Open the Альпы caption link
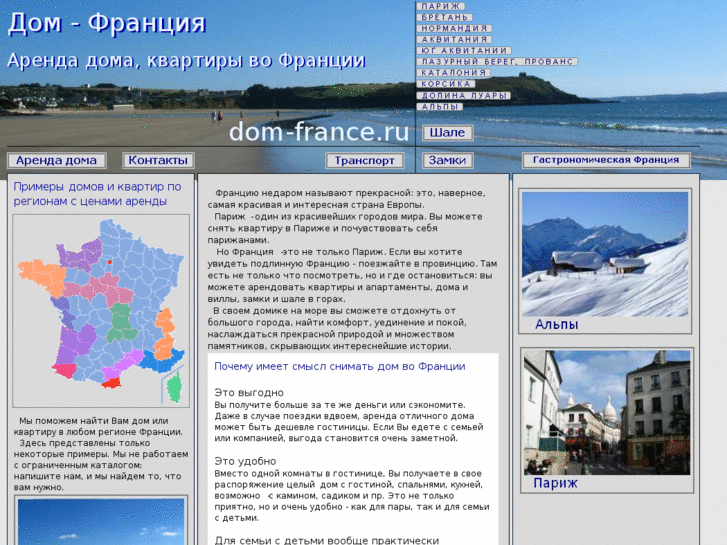727x545 pixels. [556, 324]
